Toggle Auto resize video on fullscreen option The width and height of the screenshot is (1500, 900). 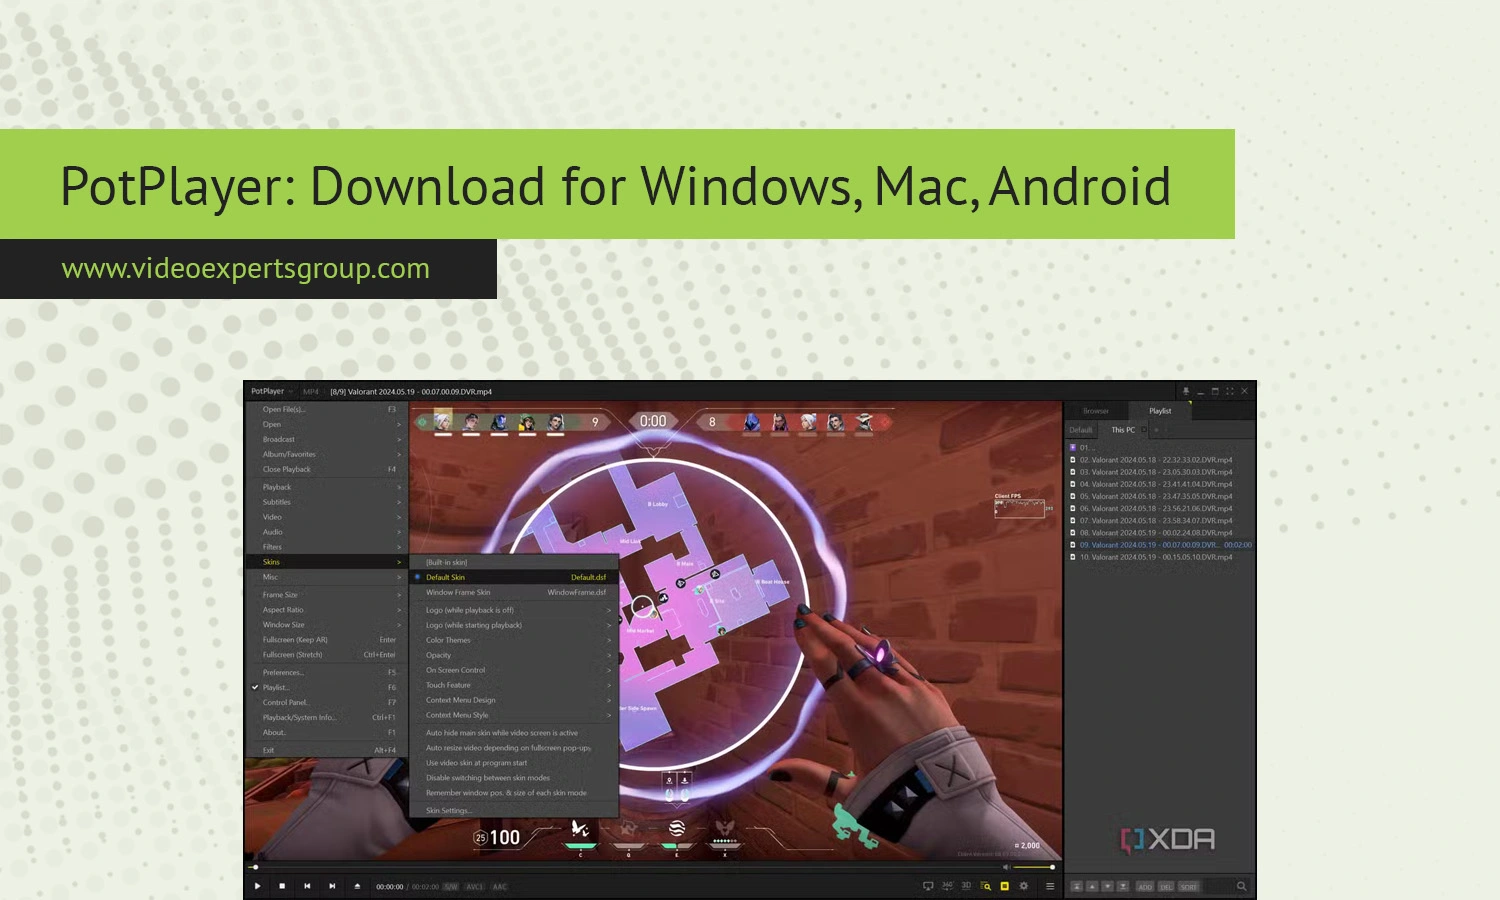click(x=514, y=748)
